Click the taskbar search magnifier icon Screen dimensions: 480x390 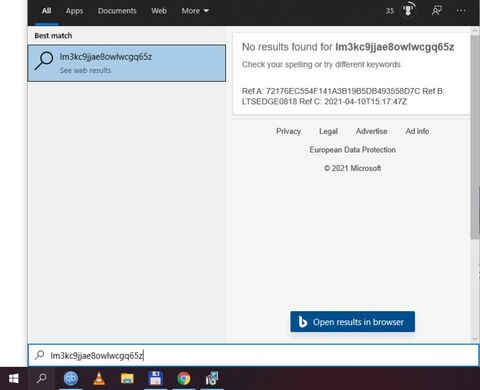[42, 378]
